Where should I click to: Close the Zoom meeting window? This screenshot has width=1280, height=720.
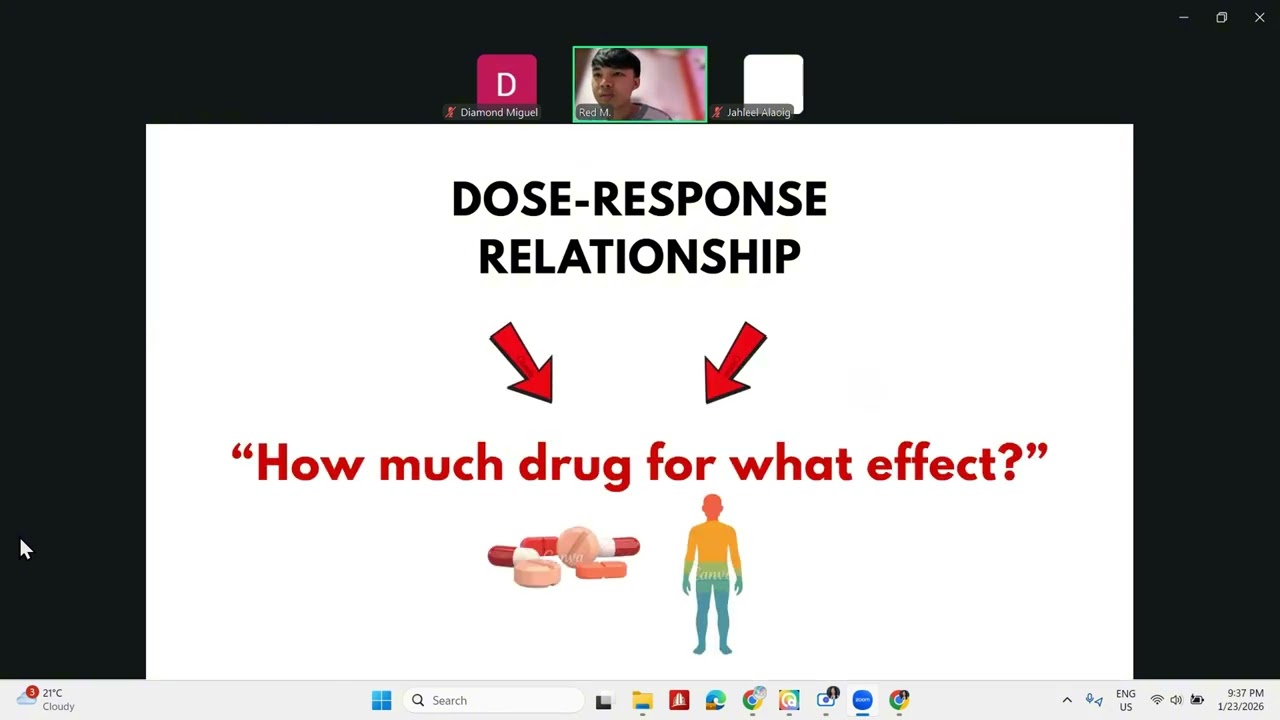[1259, 17]
